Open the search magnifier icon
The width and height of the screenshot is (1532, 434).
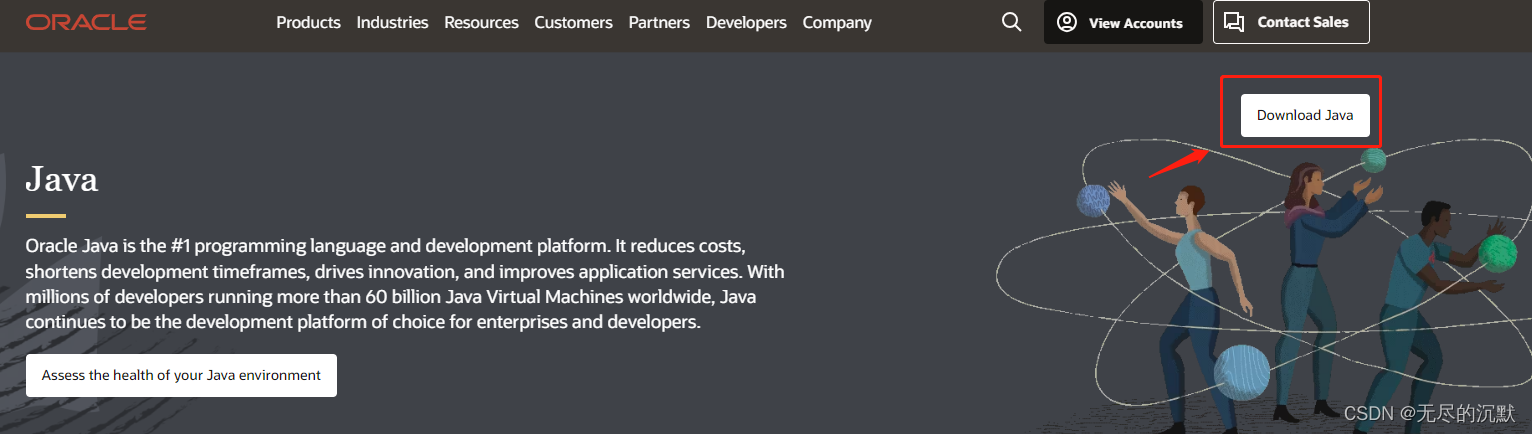point(1012,22)
